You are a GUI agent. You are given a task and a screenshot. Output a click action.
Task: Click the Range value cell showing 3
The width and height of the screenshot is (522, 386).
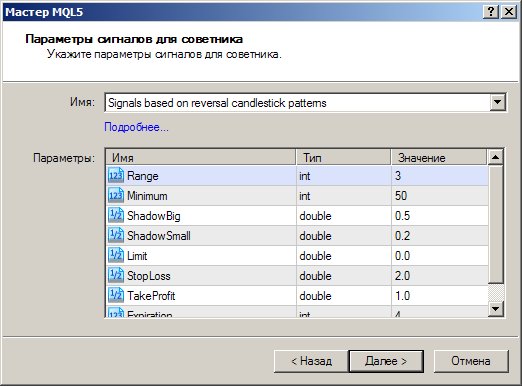point(440,176)
